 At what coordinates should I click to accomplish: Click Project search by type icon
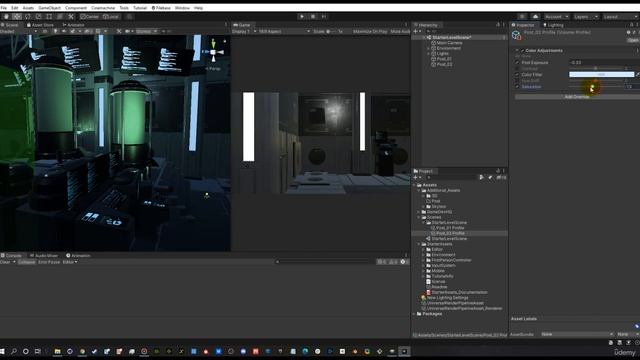coord(482,178)
